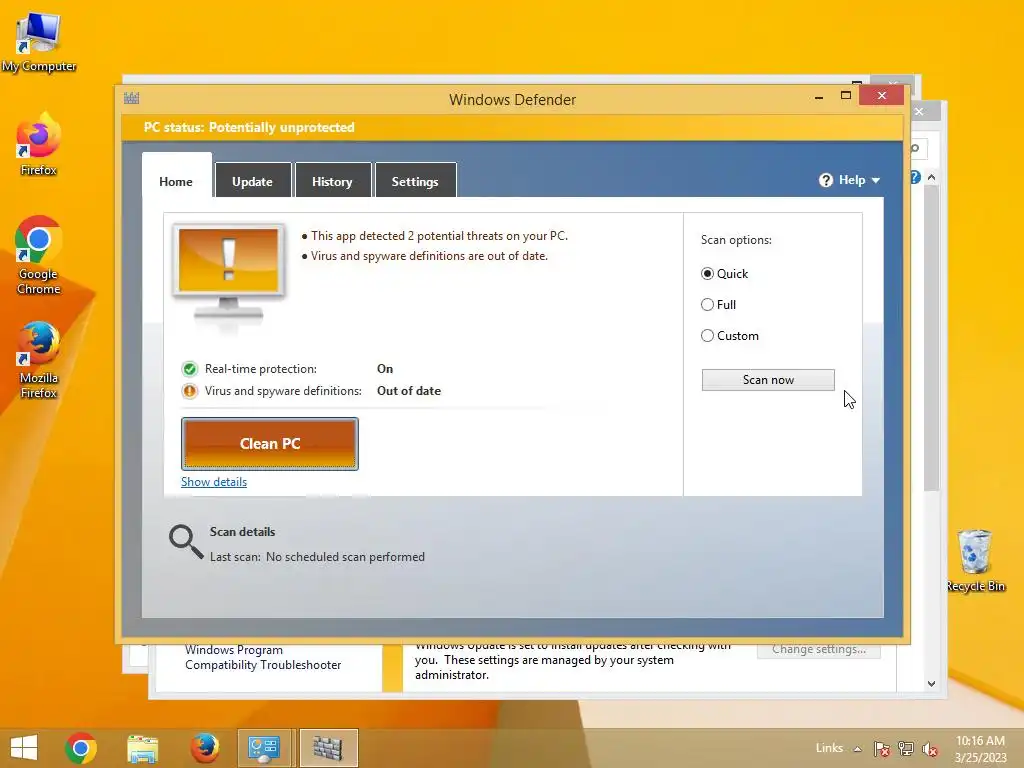
Task: Click the network tray icon
Action: pyautogui.click(x=906, y=748)
